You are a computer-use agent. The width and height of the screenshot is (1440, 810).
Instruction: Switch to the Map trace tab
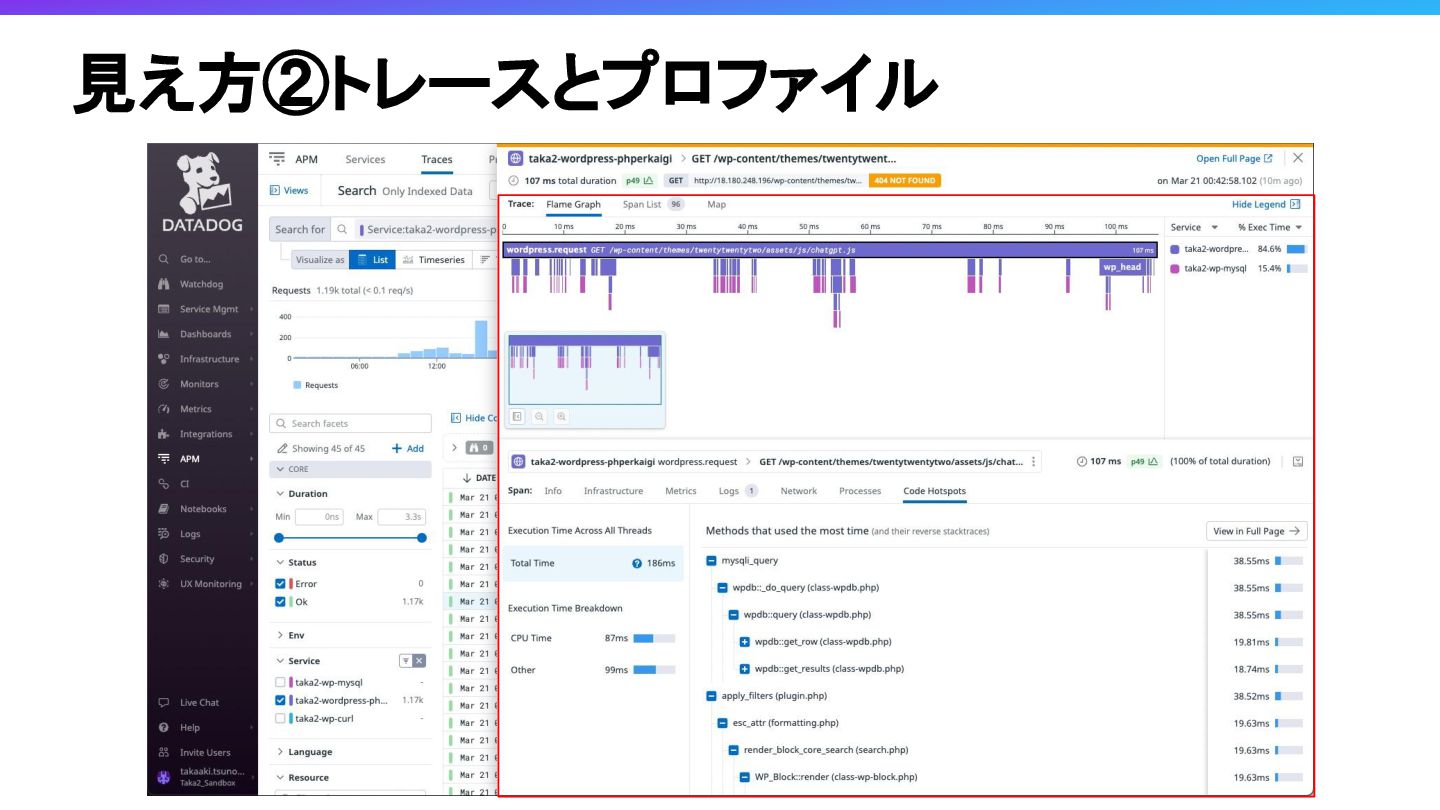tap(717, 205)
